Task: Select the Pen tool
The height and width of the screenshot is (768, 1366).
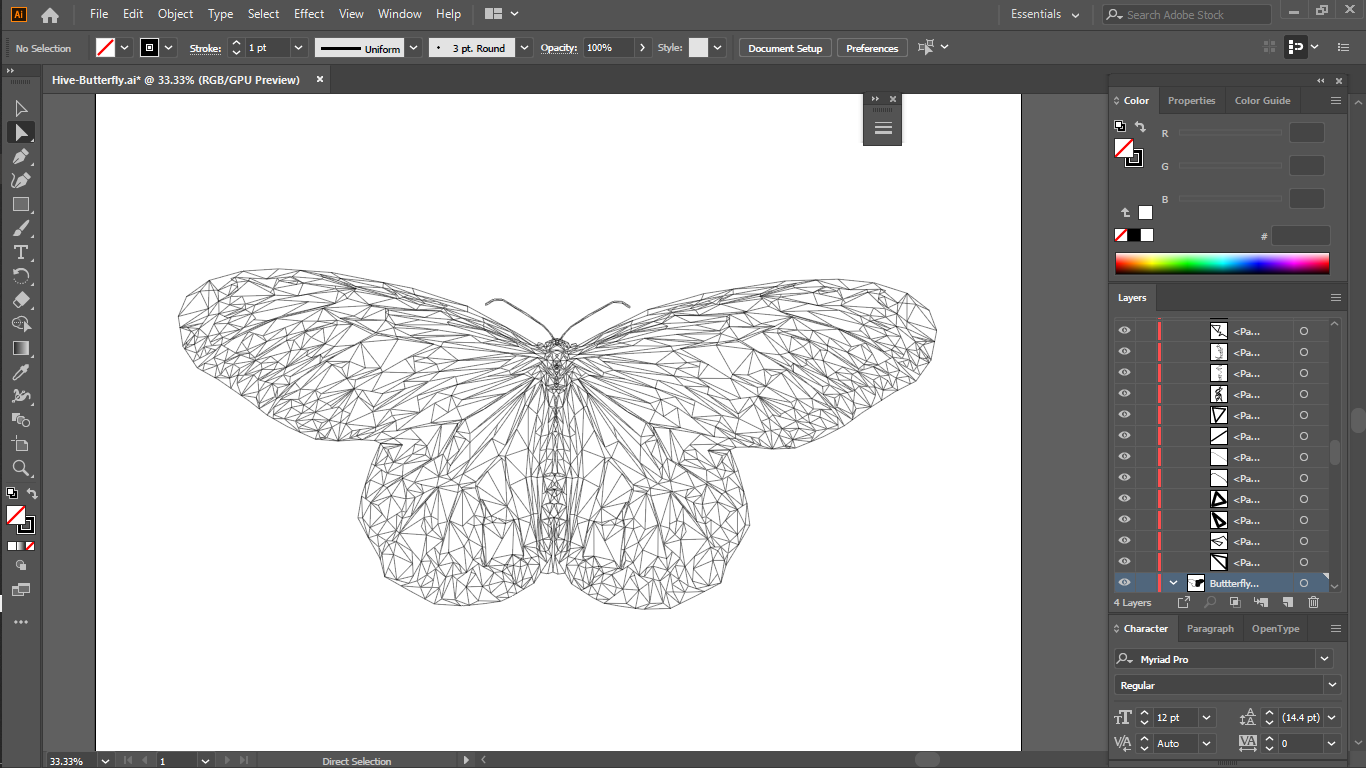Action: pos(21,156)
